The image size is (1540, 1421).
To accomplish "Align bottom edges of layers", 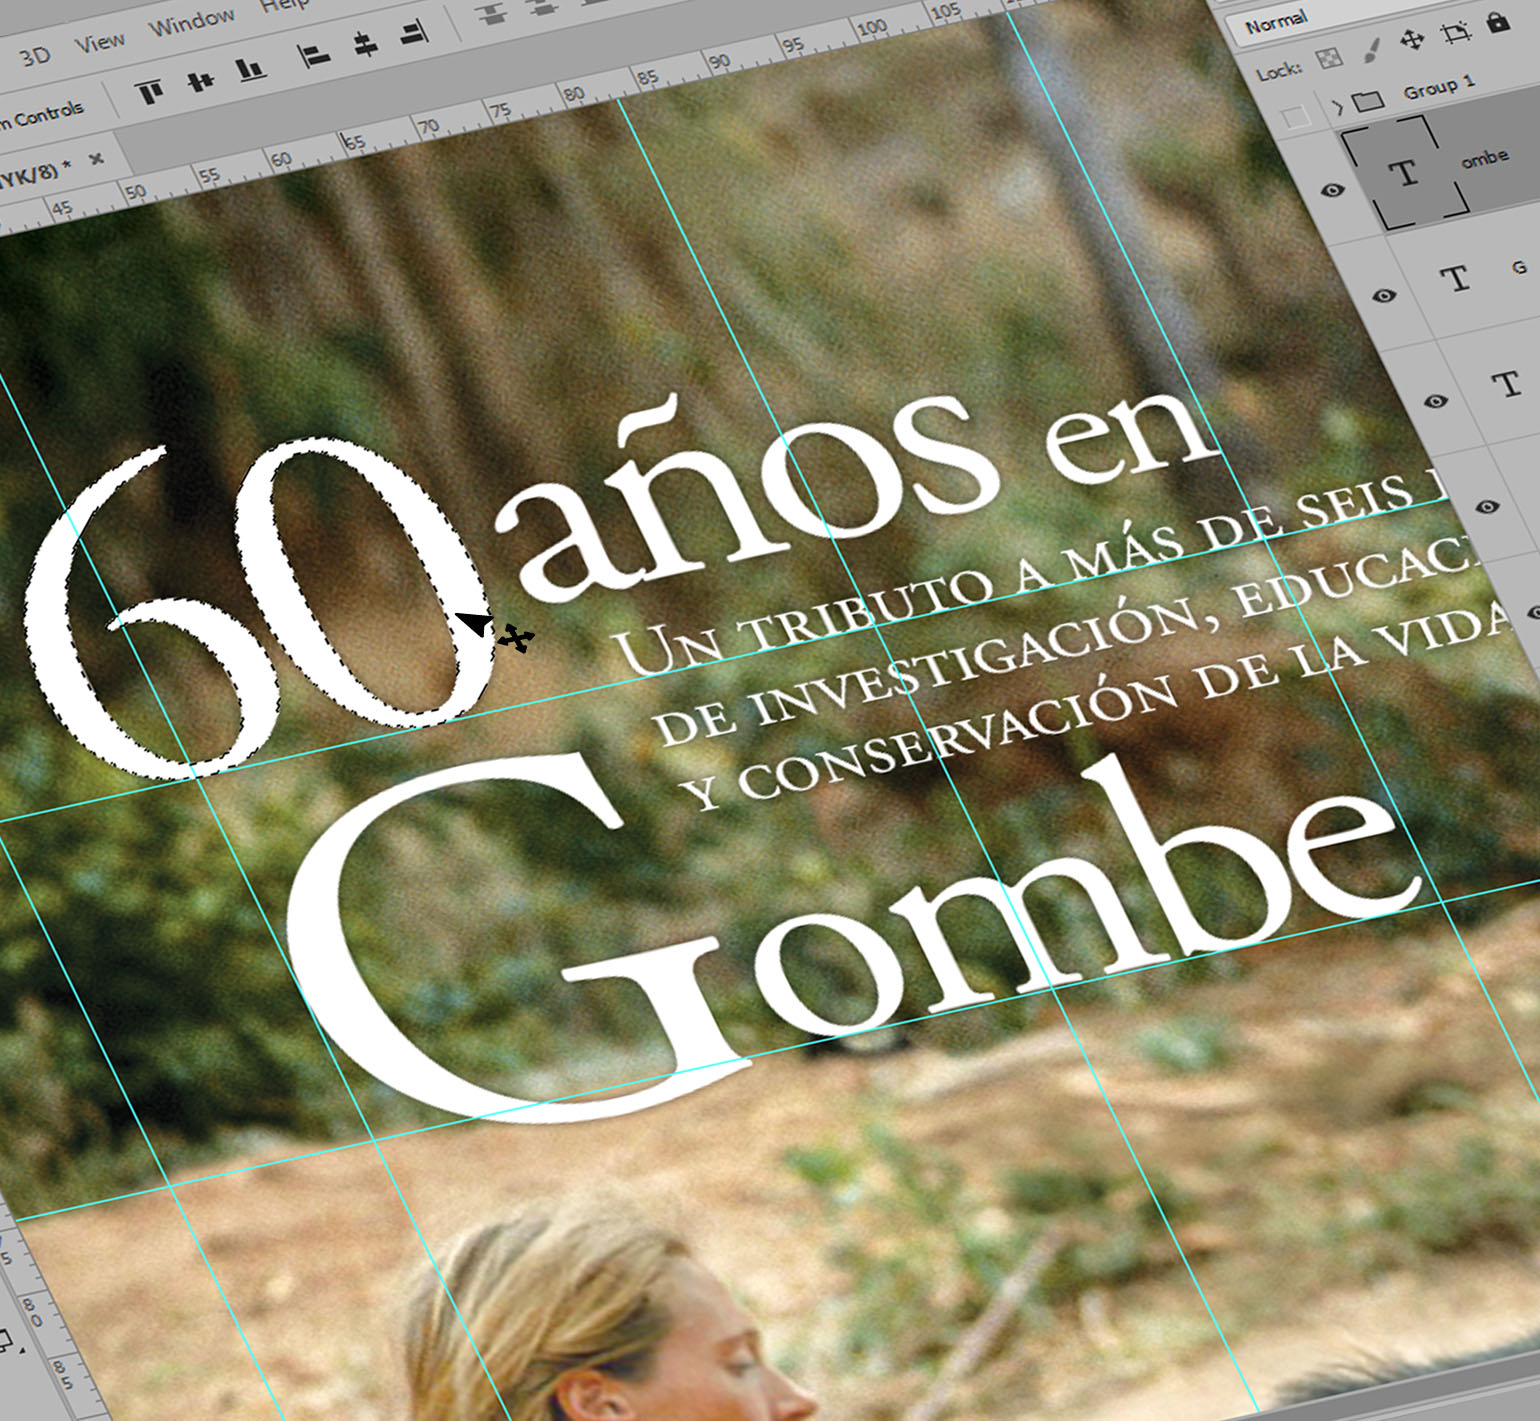I will 250,69.
